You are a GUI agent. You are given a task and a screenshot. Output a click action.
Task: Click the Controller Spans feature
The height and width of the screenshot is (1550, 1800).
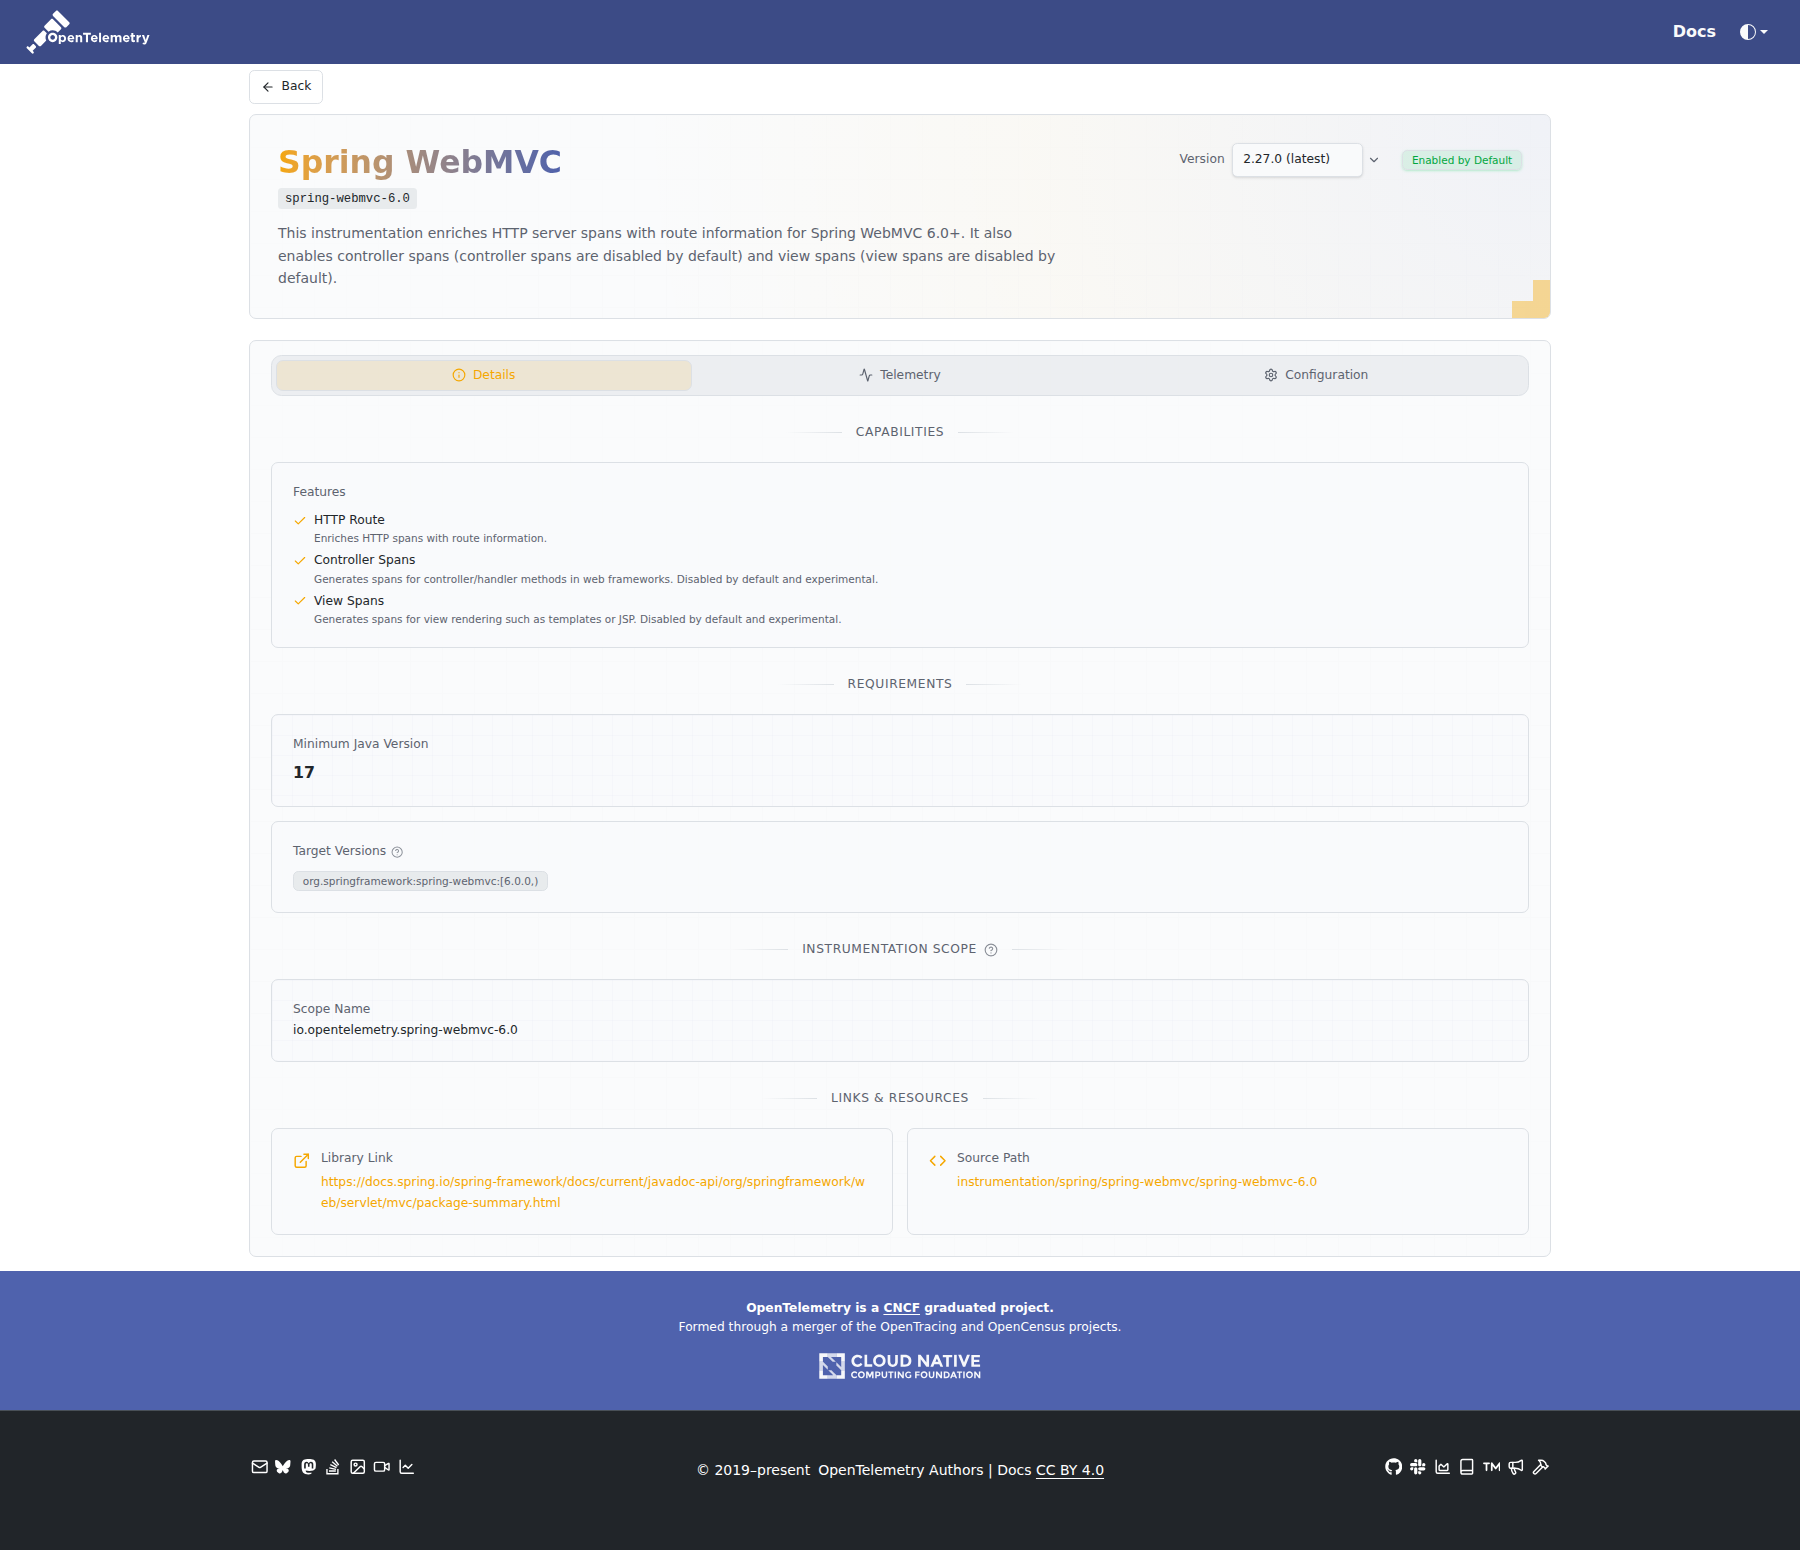point(364,560)
